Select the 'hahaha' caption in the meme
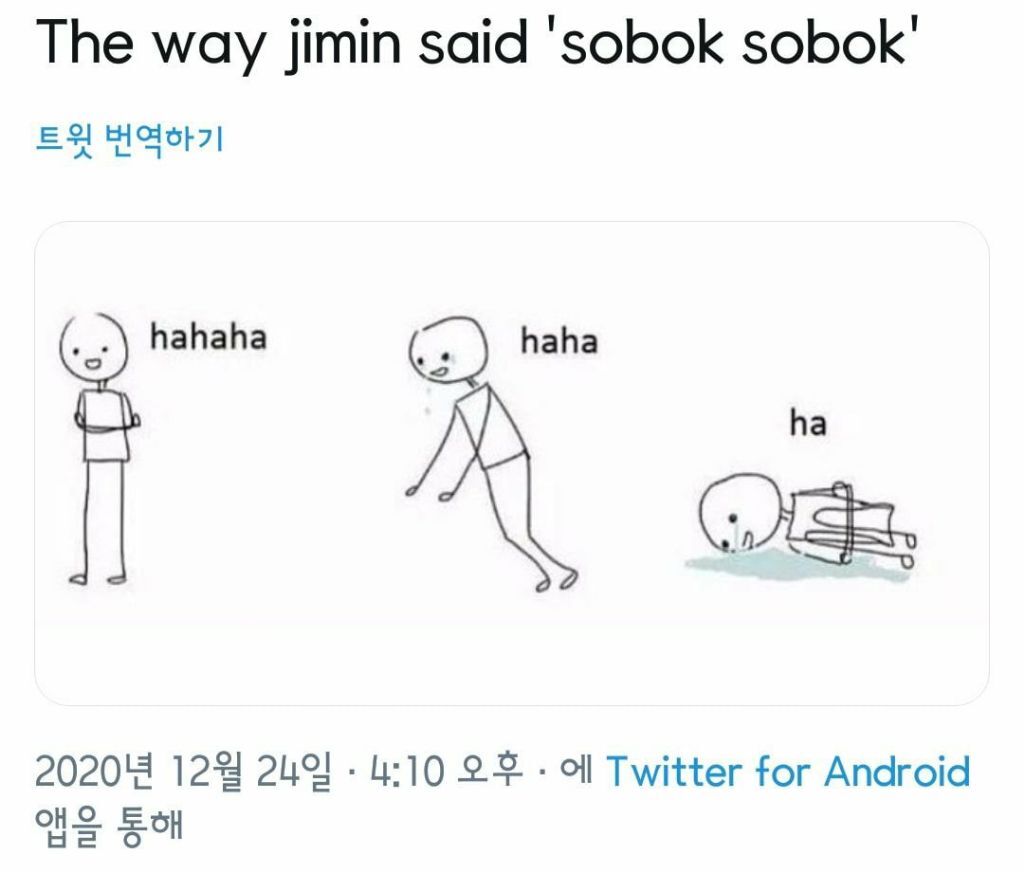The width and height of the screenshot is (1024, 872). tap(208, 337)
